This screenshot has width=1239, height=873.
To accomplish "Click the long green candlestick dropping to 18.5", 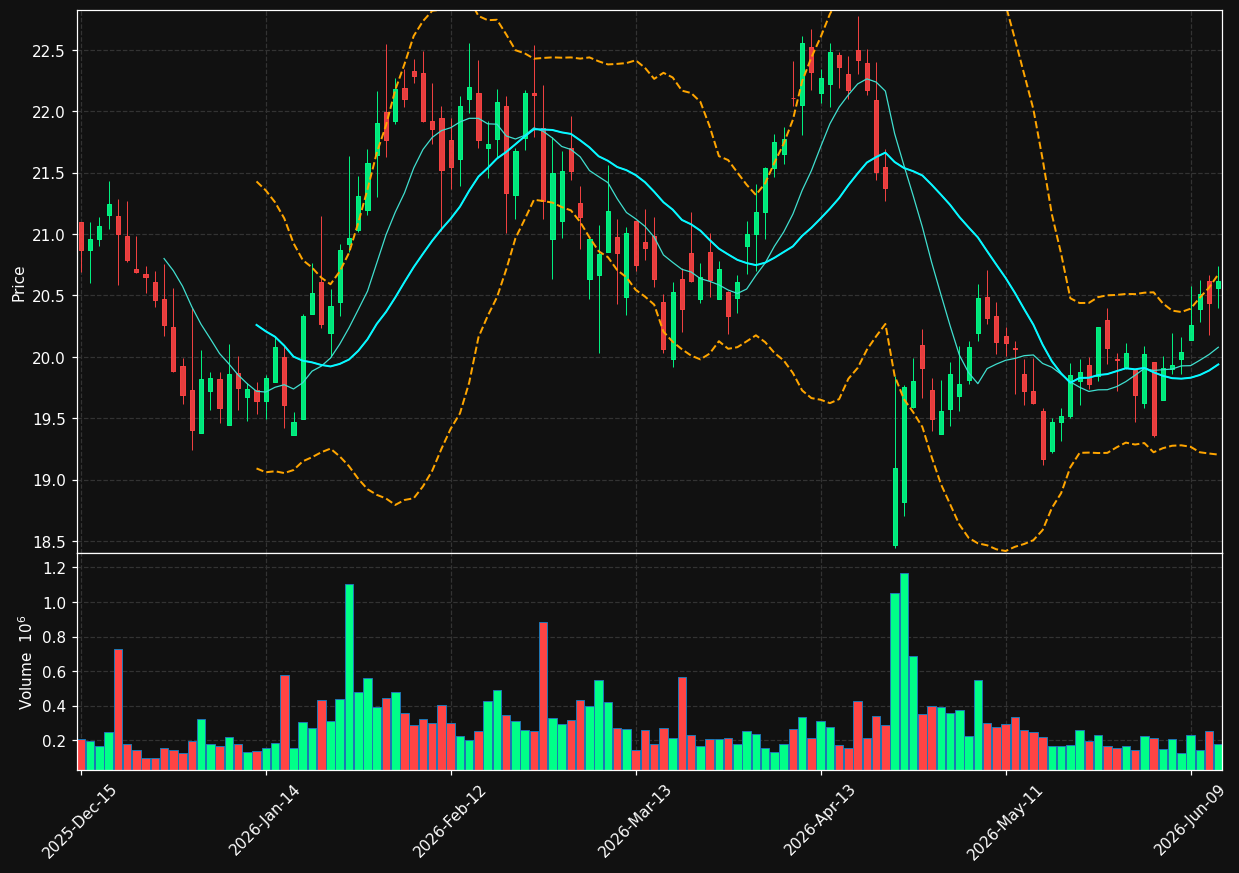I will tap(895, 507).
